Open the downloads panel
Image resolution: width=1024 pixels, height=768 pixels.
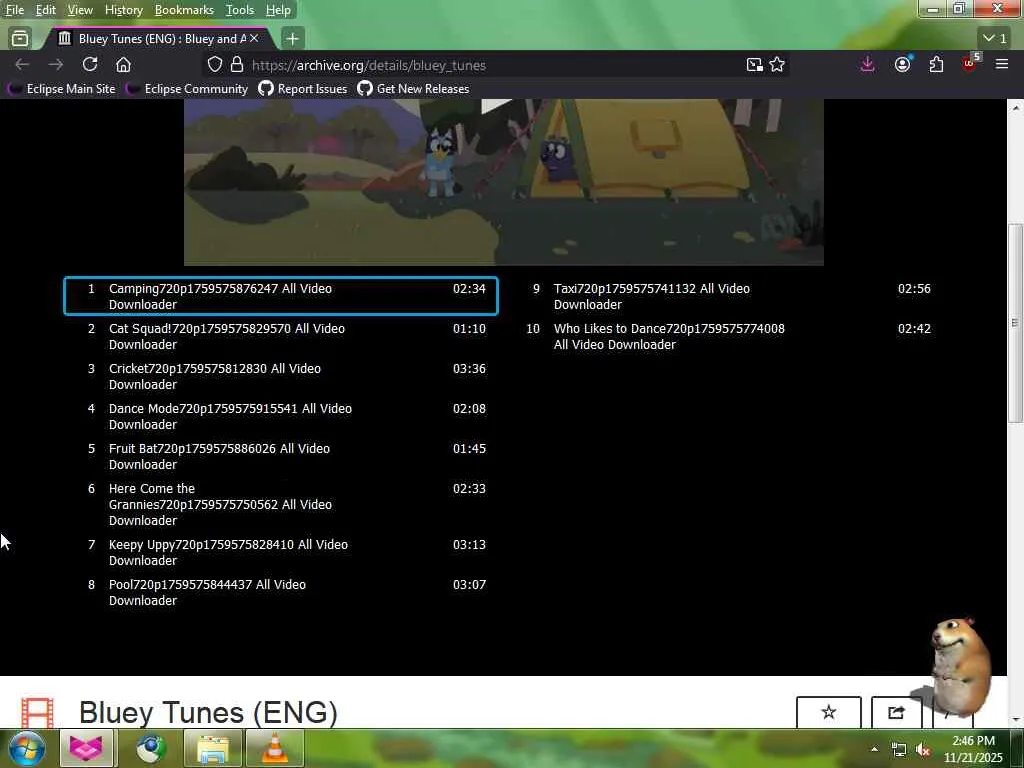tap(867, 64)
